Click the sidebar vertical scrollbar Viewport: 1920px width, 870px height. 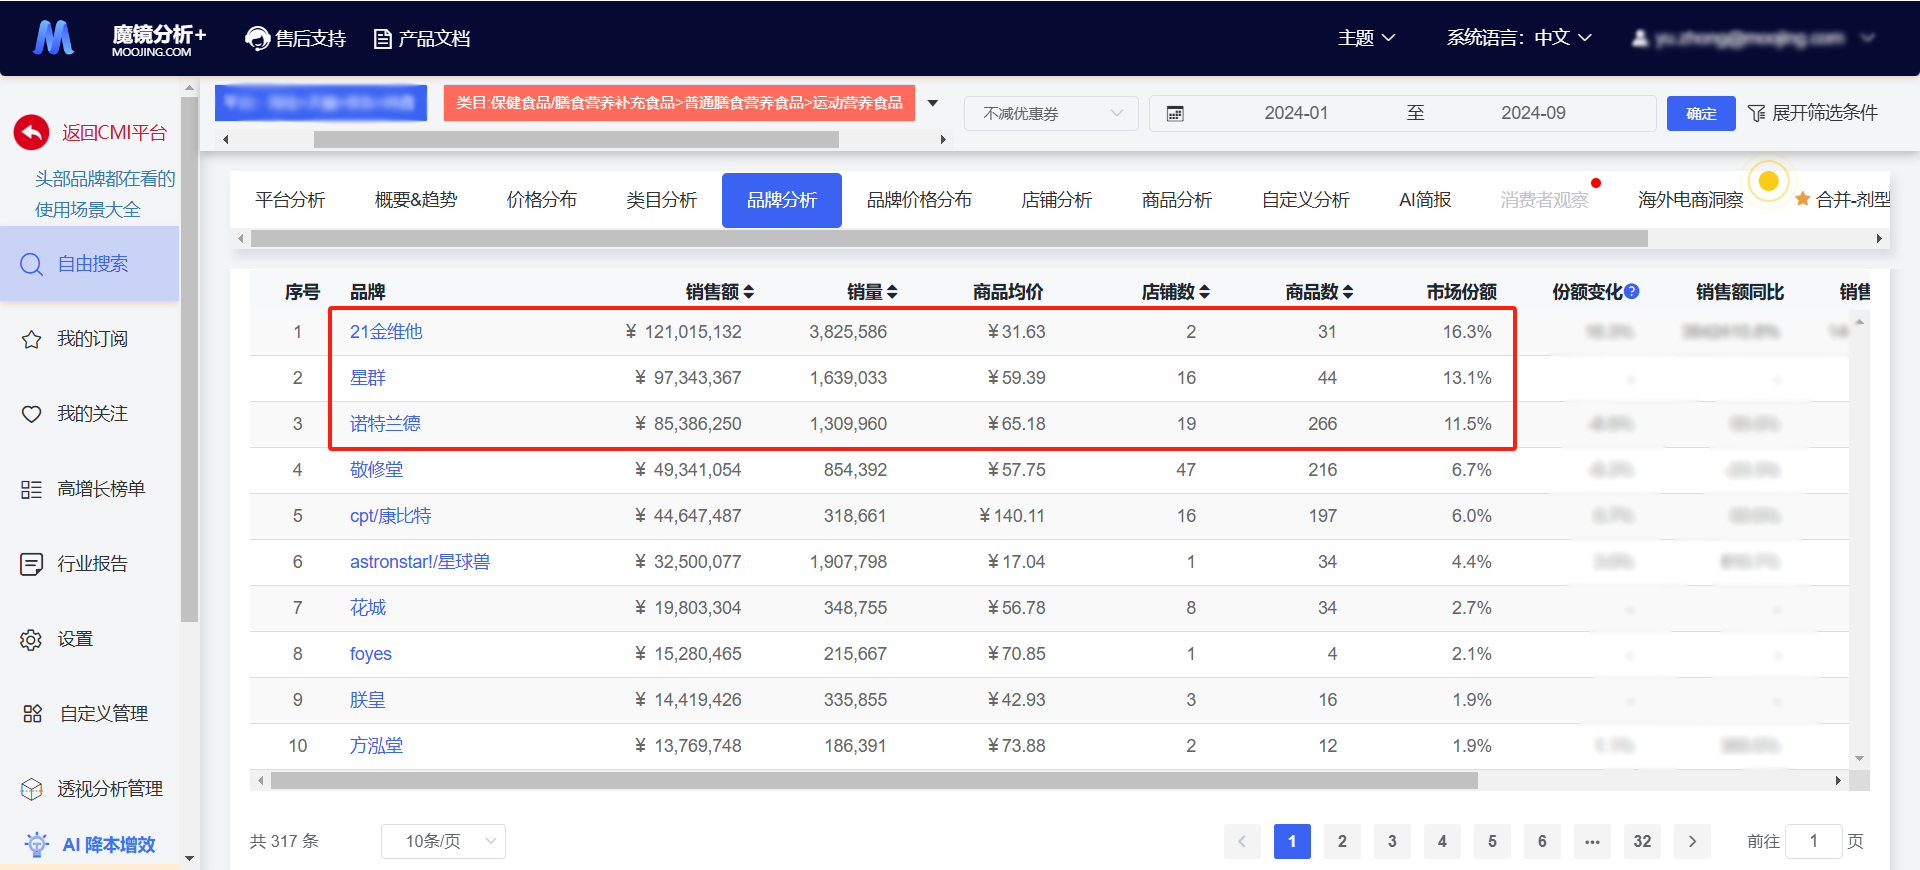189,360
